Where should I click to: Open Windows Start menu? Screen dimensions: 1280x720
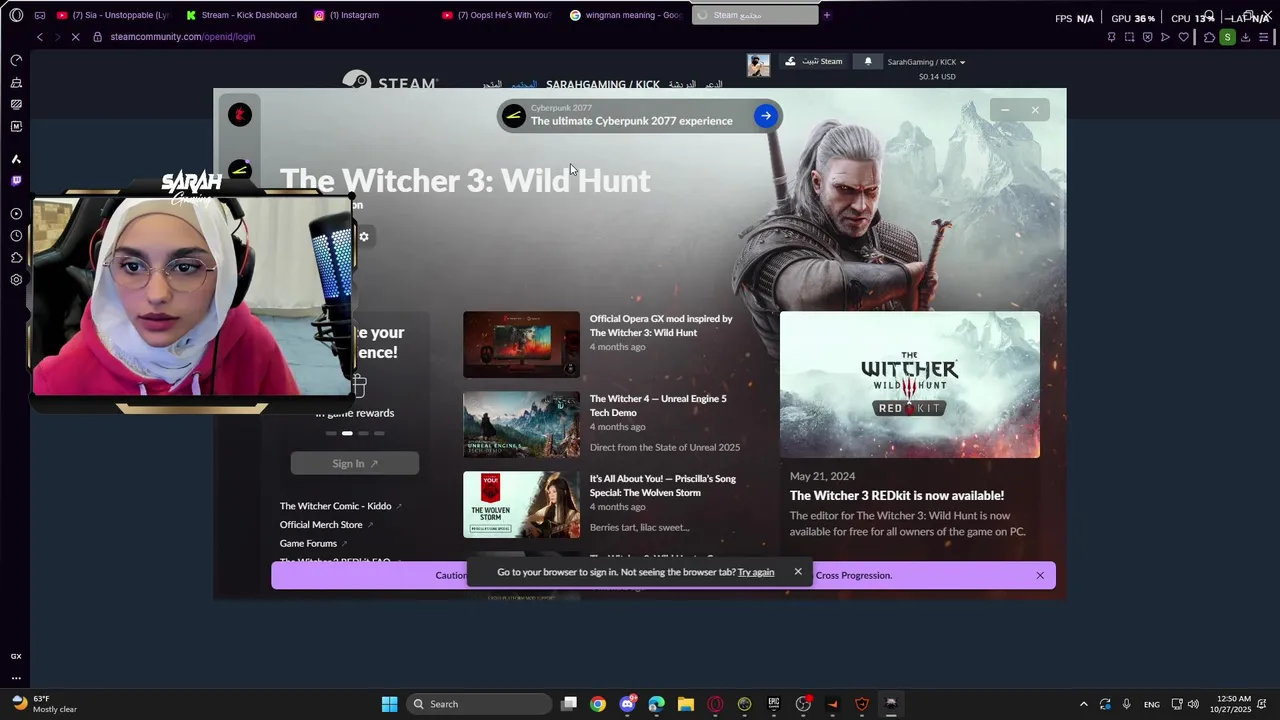pyautogui.click(x=389, y=704)
